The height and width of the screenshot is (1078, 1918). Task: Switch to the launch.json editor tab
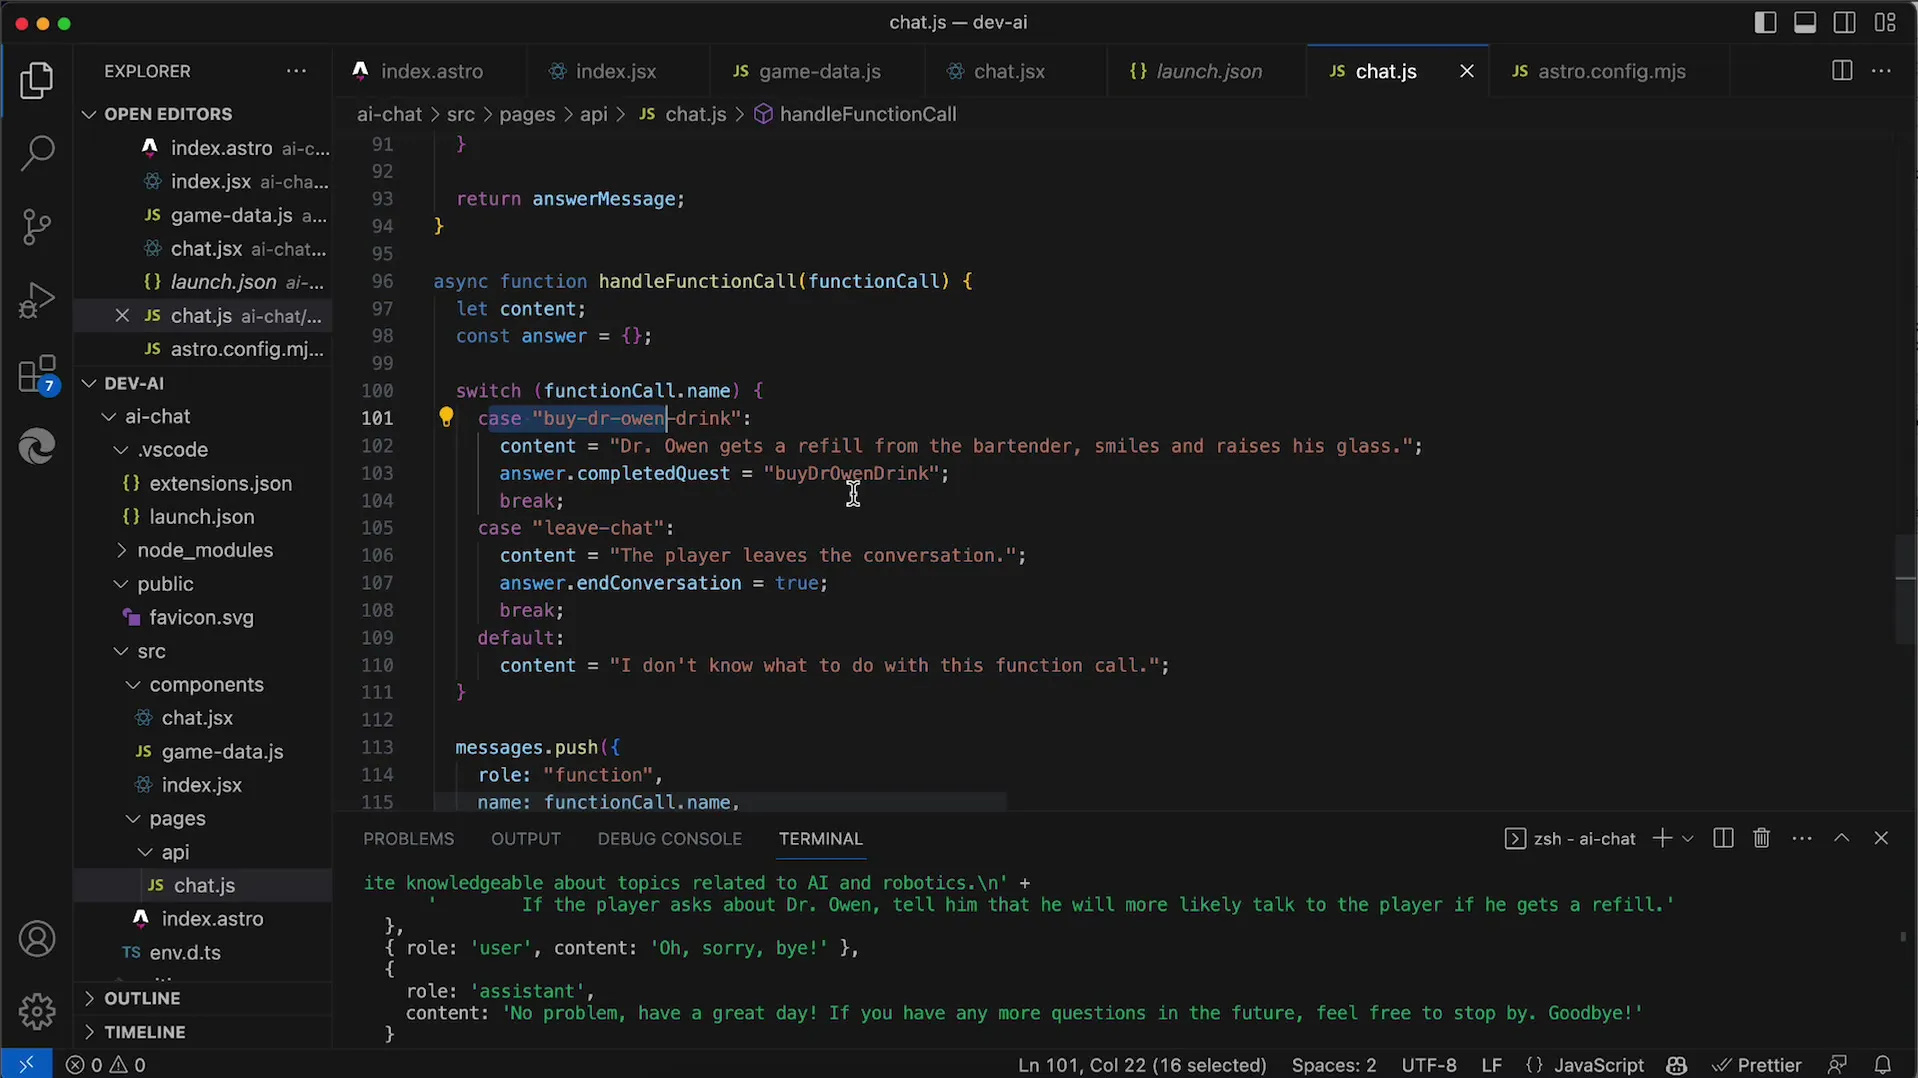click(x=1208, y=71)
